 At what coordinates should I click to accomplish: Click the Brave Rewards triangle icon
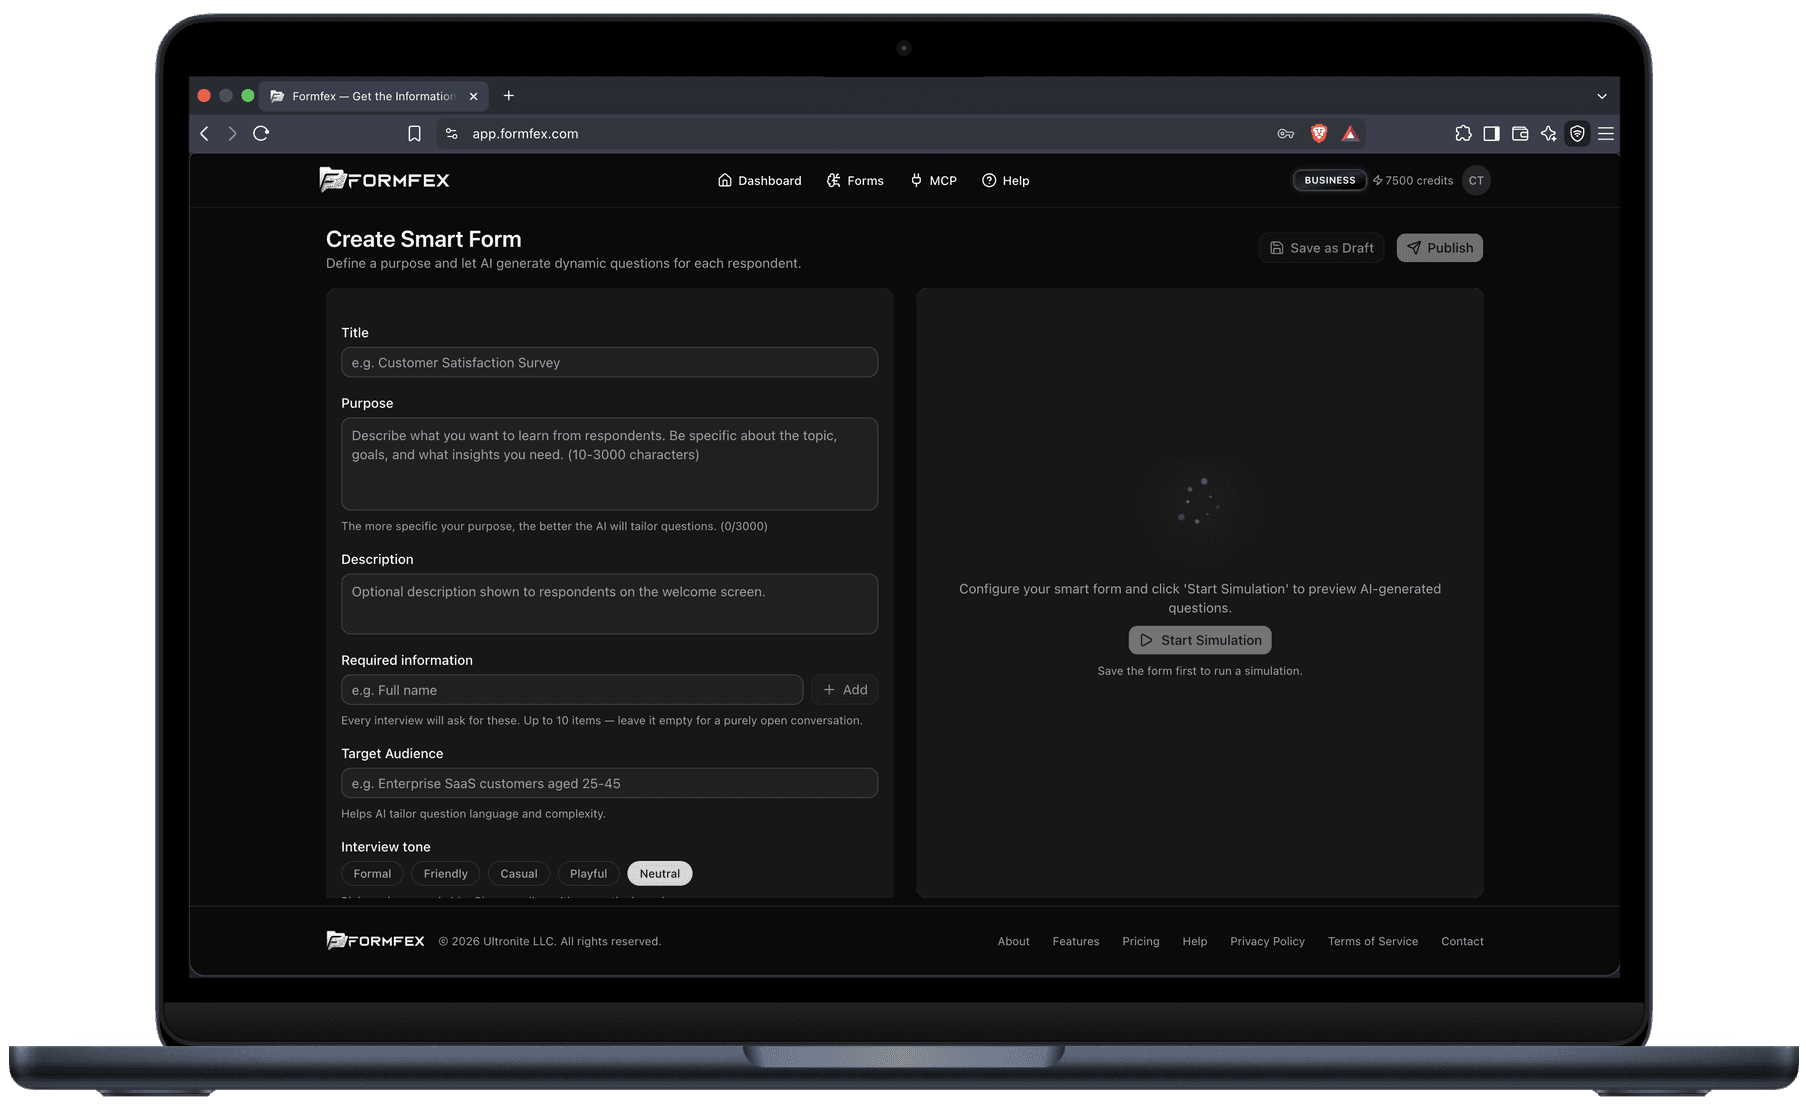[1350, 134]
